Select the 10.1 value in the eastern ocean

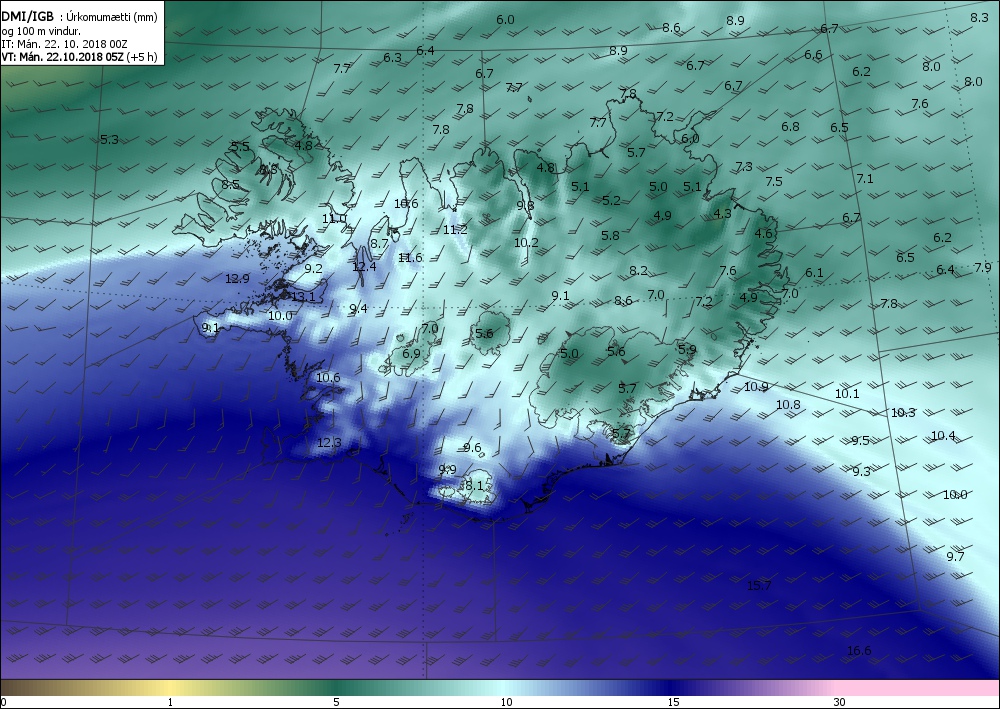tap(847, 393)
